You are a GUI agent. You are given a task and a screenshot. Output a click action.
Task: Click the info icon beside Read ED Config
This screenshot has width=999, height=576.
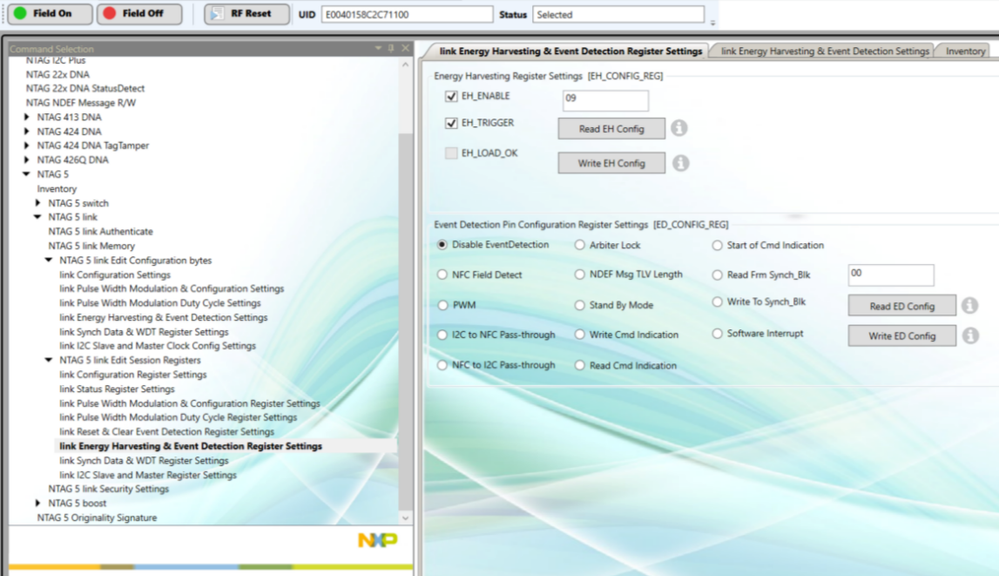(x=970, y=305)
